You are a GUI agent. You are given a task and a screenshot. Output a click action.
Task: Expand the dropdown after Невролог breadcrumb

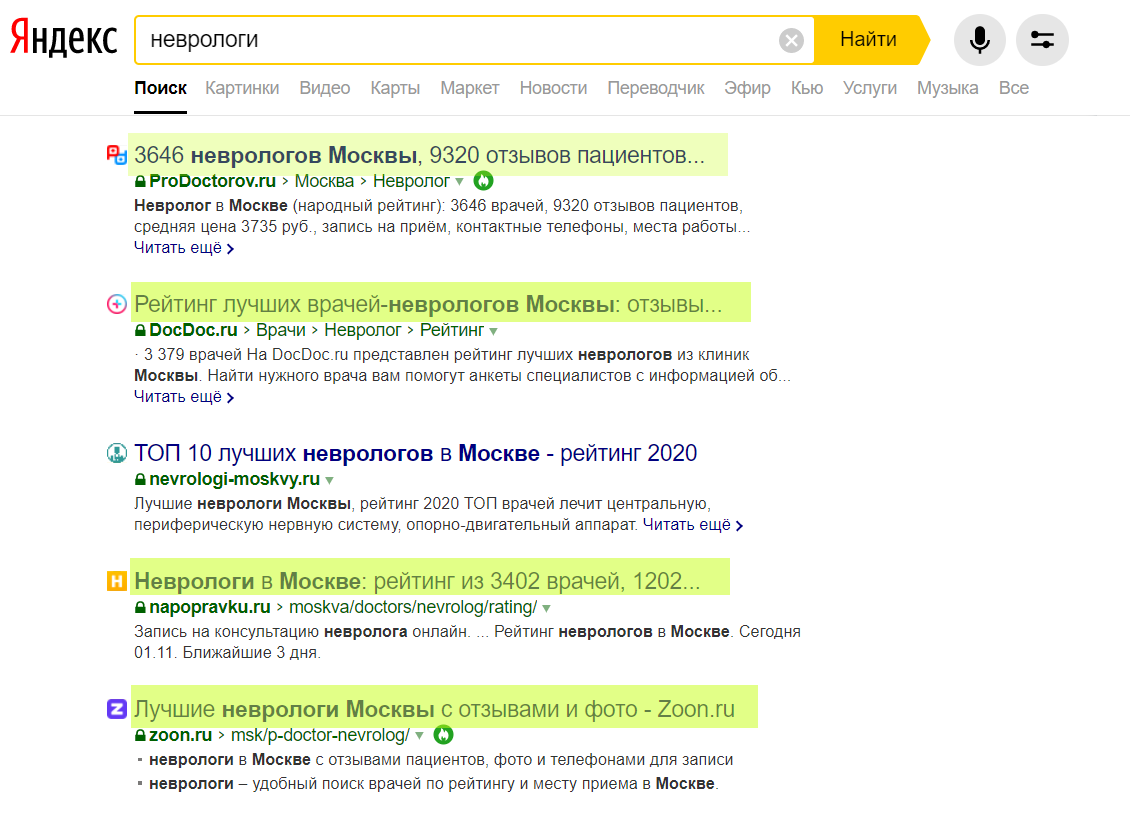[x=459, y=181]
